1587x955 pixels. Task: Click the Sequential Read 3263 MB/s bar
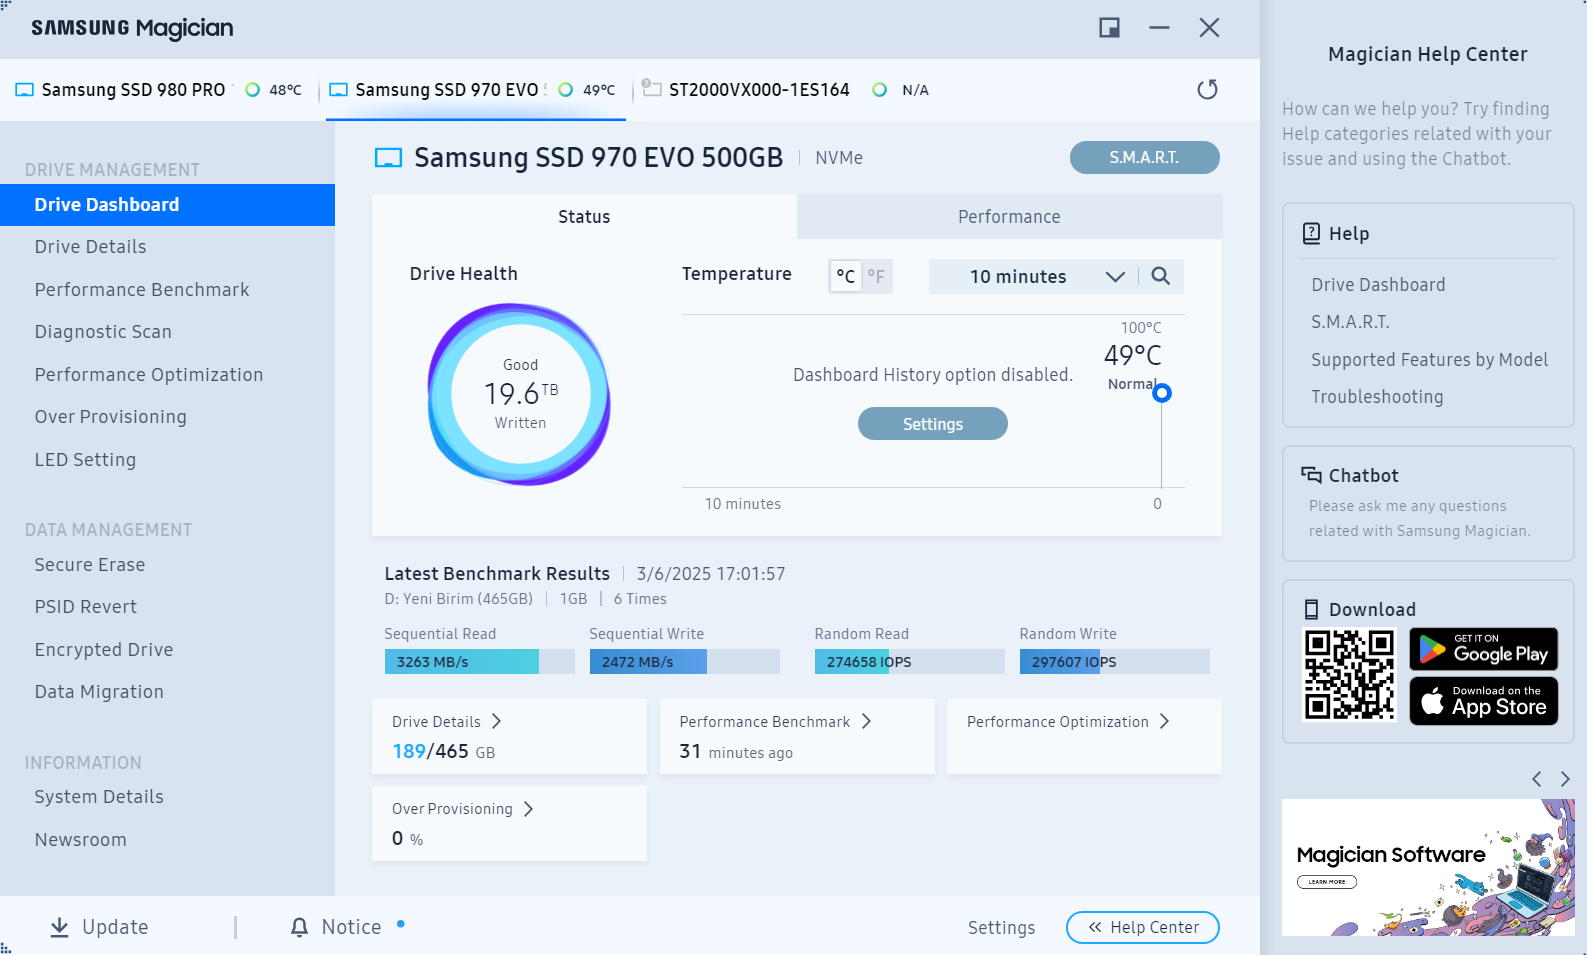pos(479,662)
